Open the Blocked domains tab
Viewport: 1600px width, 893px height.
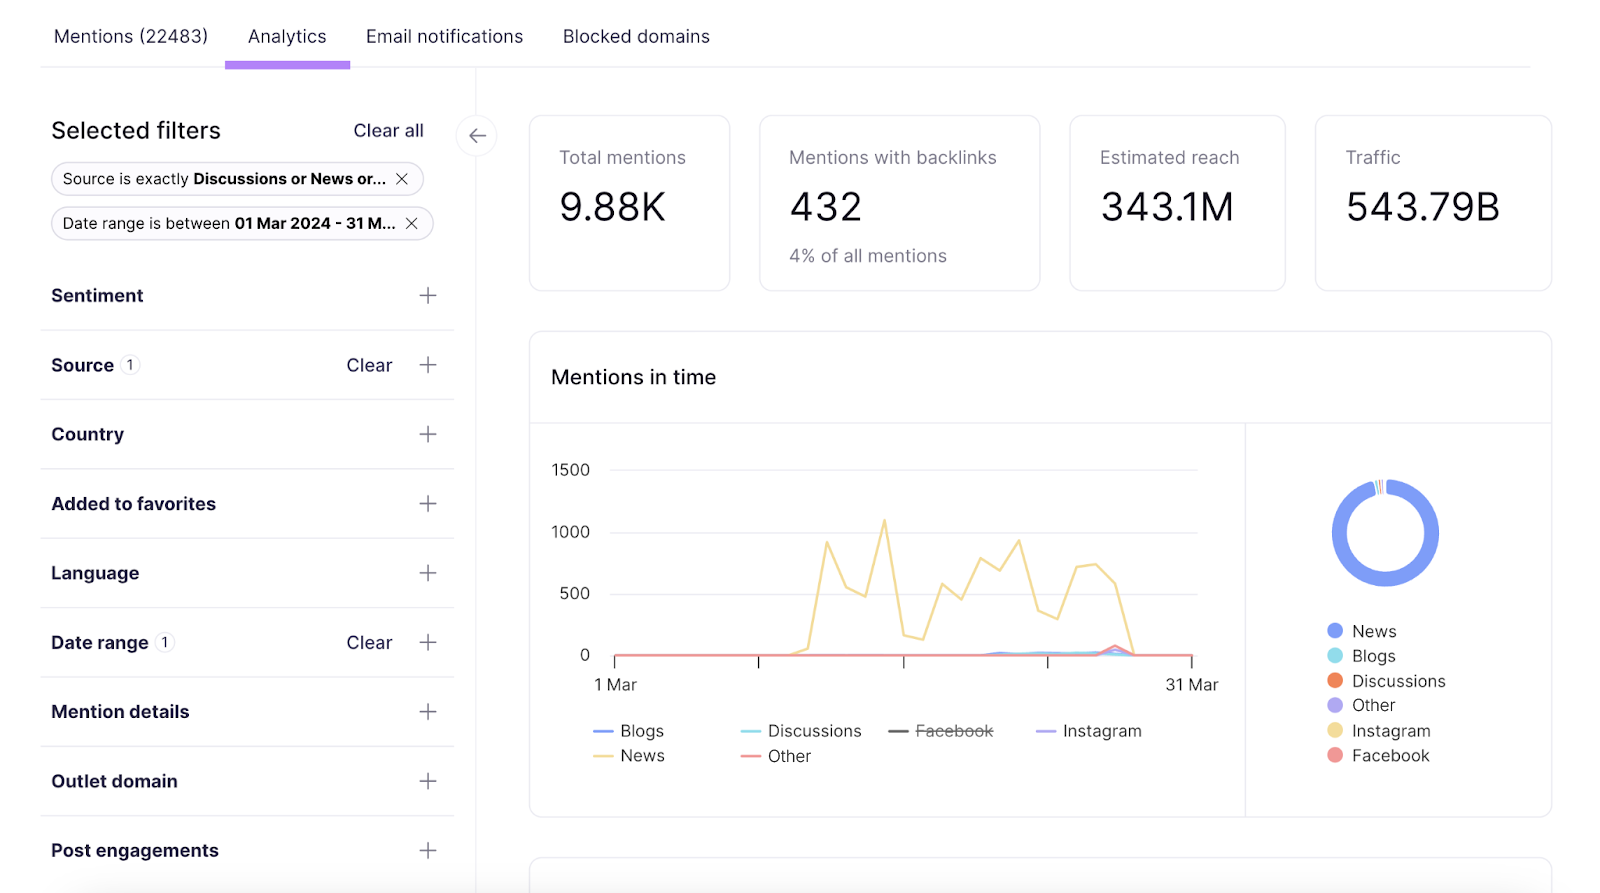click(x=636, y=37)
